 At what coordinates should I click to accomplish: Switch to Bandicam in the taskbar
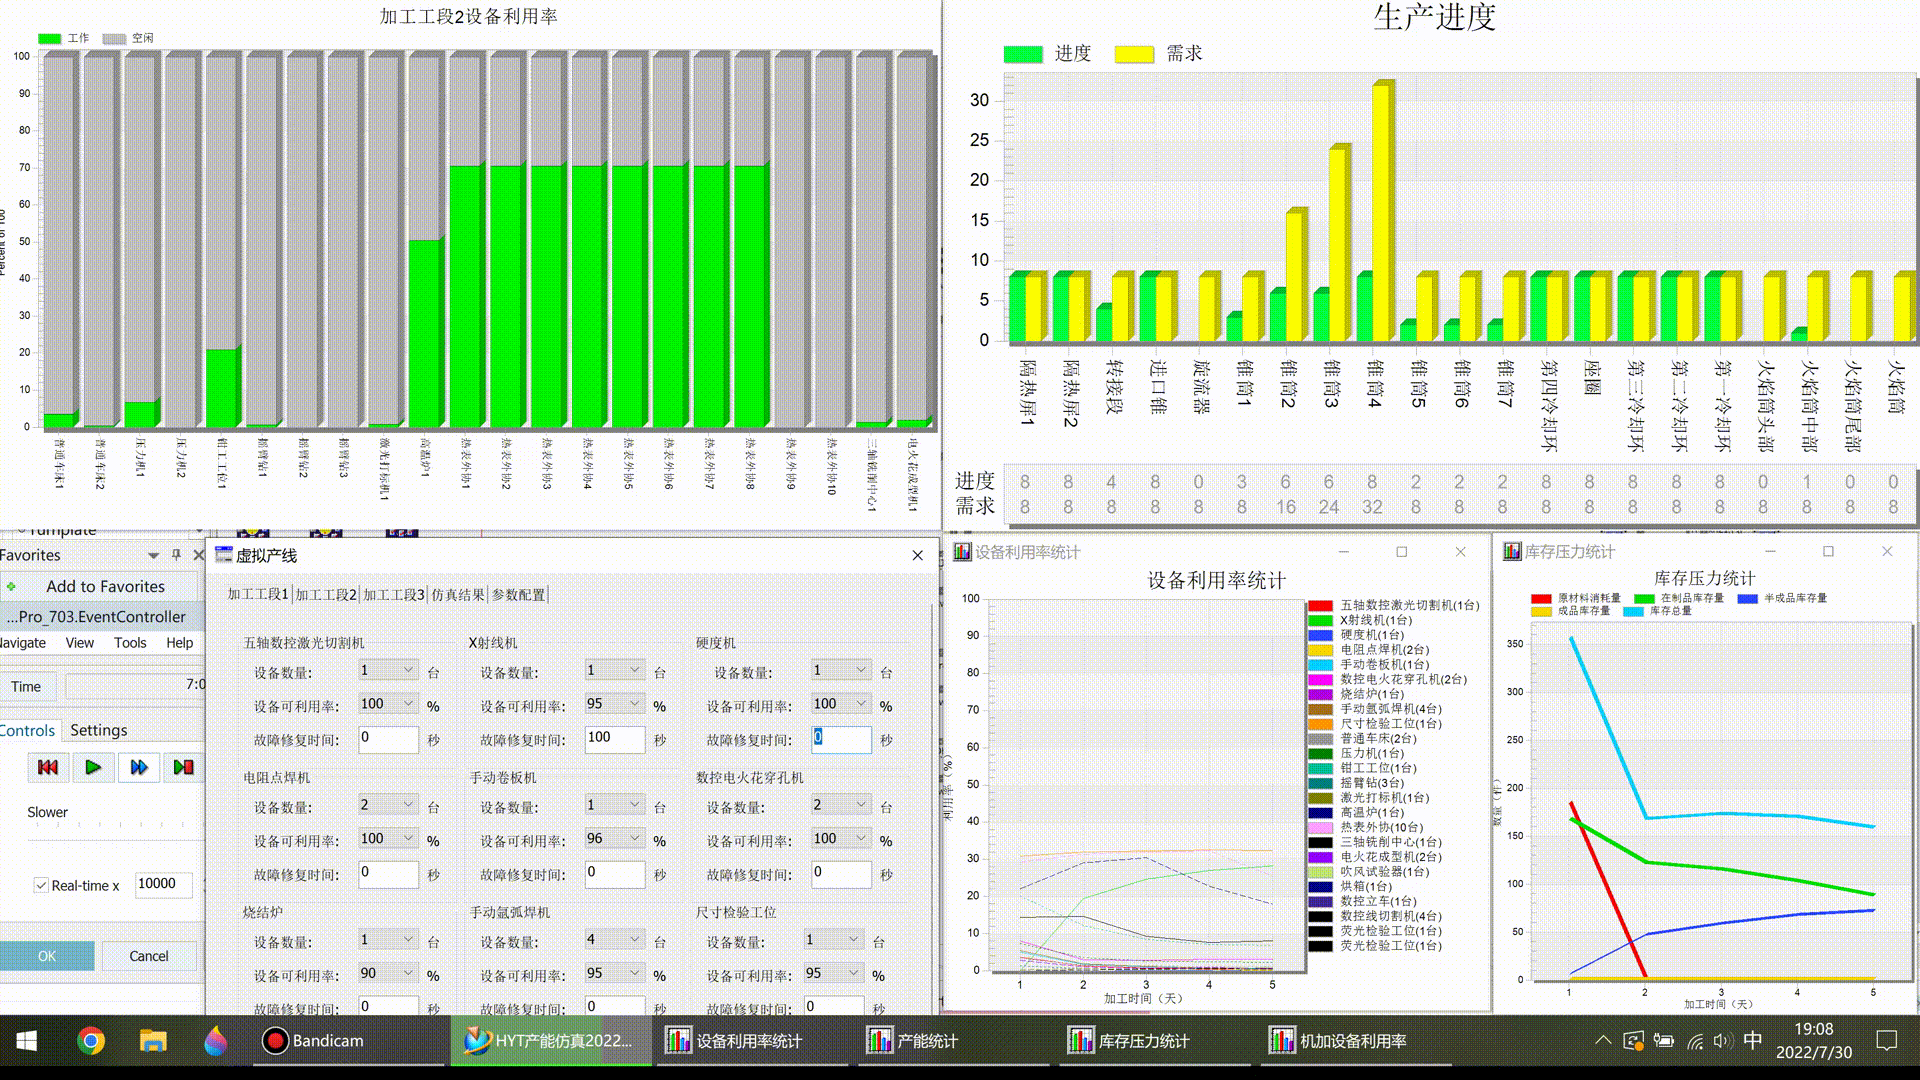click(x=347, y=1041)
